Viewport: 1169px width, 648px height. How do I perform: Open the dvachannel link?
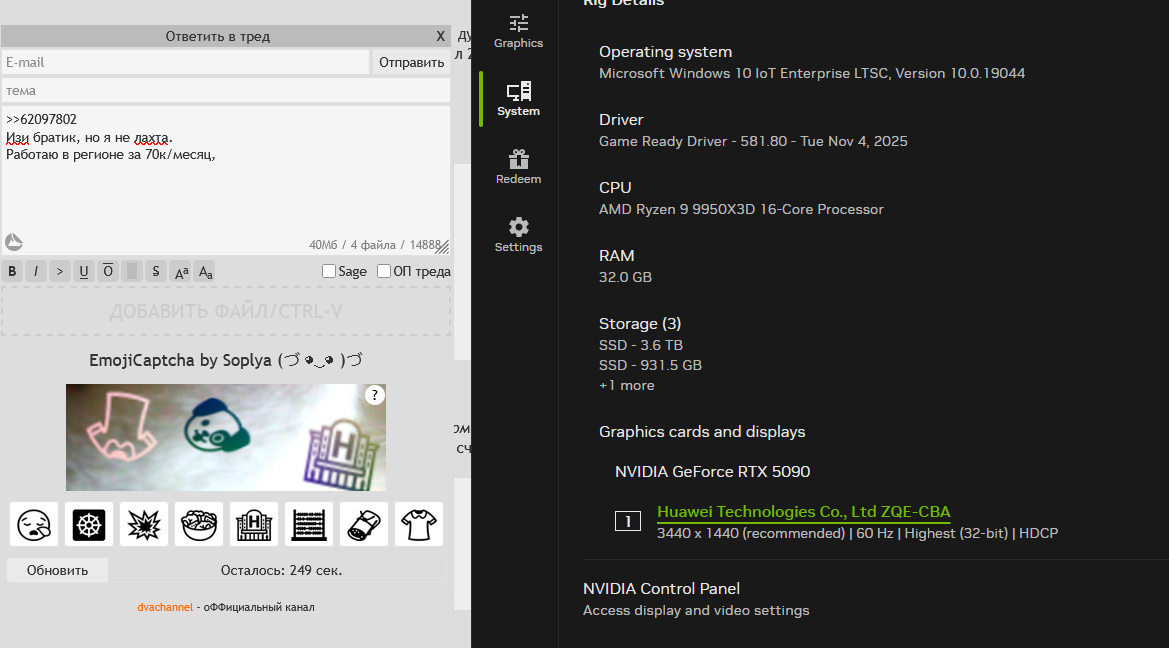[165, 607]
